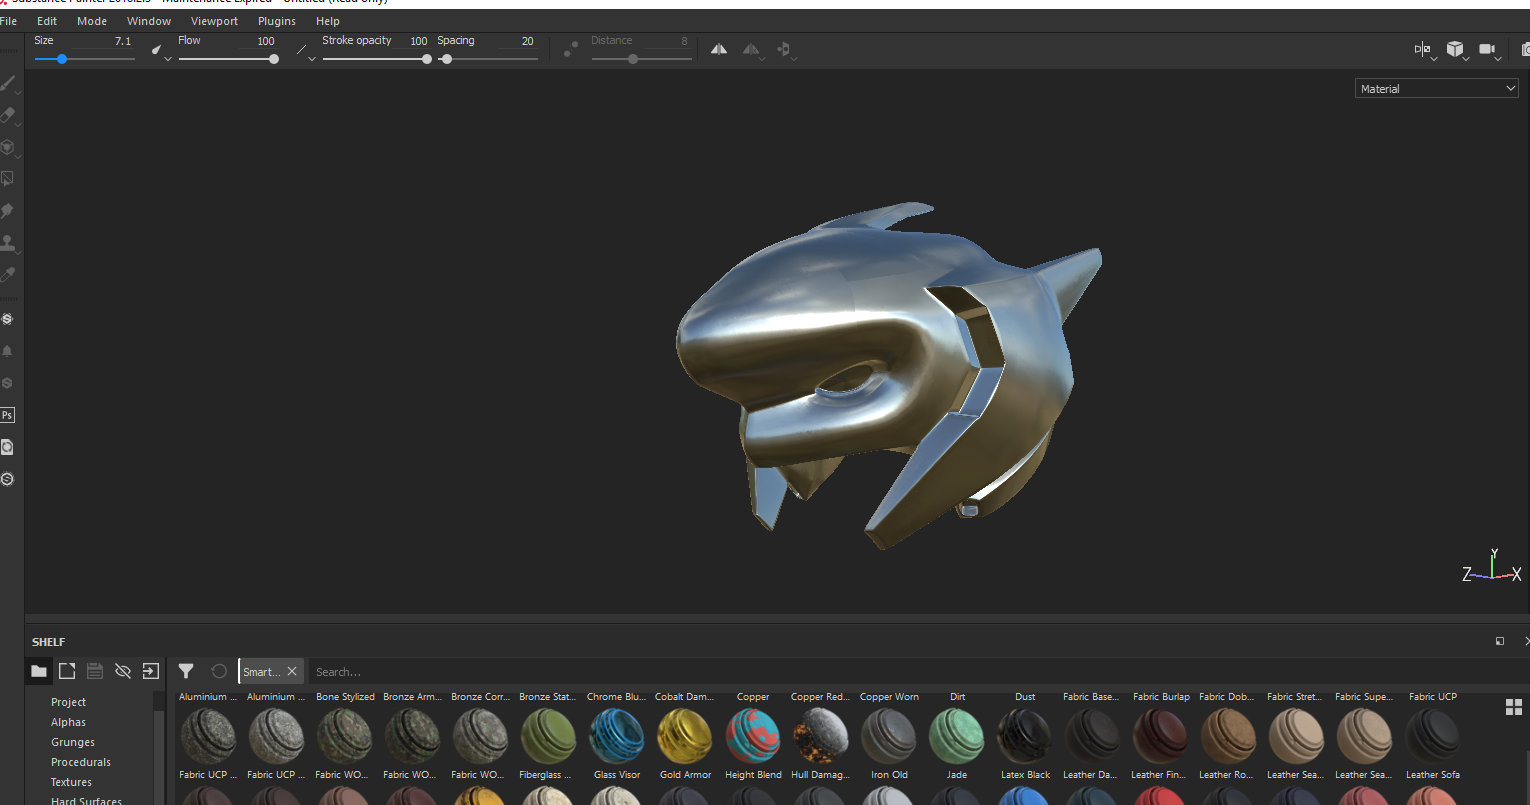Select the Hard Surfaces shelf category
The width and height of the screenshot is (1530, 805).
87,801
